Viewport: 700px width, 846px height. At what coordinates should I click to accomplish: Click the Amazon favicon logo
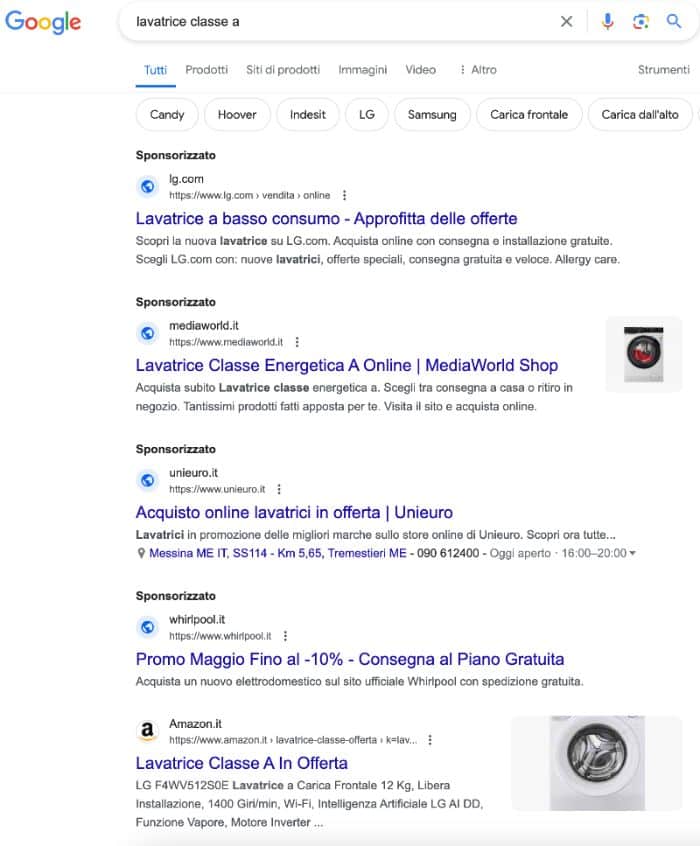coord(147,731)
